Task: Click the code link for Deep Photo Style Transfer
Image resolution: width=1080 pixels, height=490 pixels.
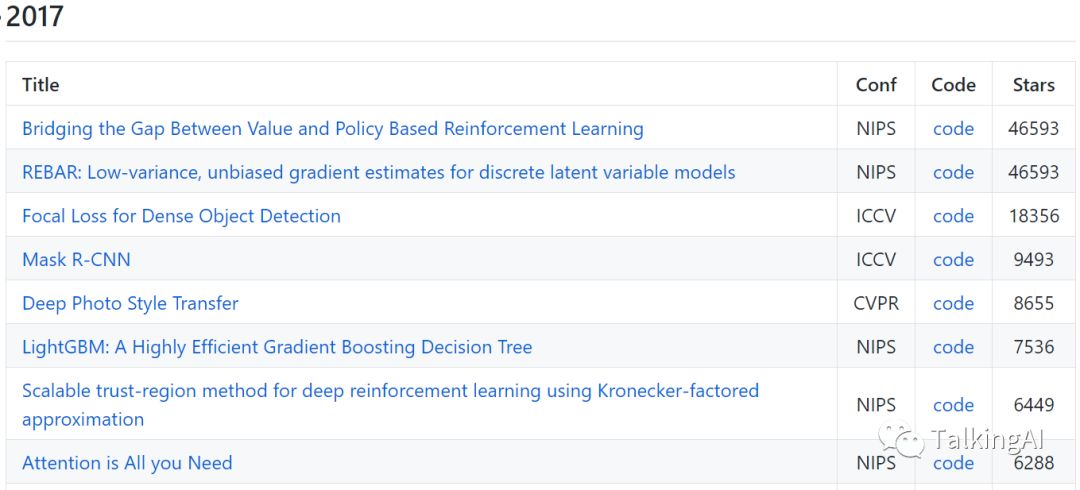Action: [x=953, y=303]
